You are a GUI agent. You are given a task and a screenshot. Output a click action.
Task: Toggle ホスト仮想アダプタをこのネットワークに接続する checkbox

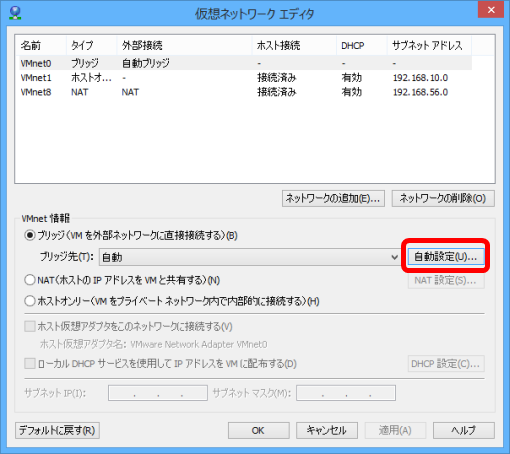(30, 326)
